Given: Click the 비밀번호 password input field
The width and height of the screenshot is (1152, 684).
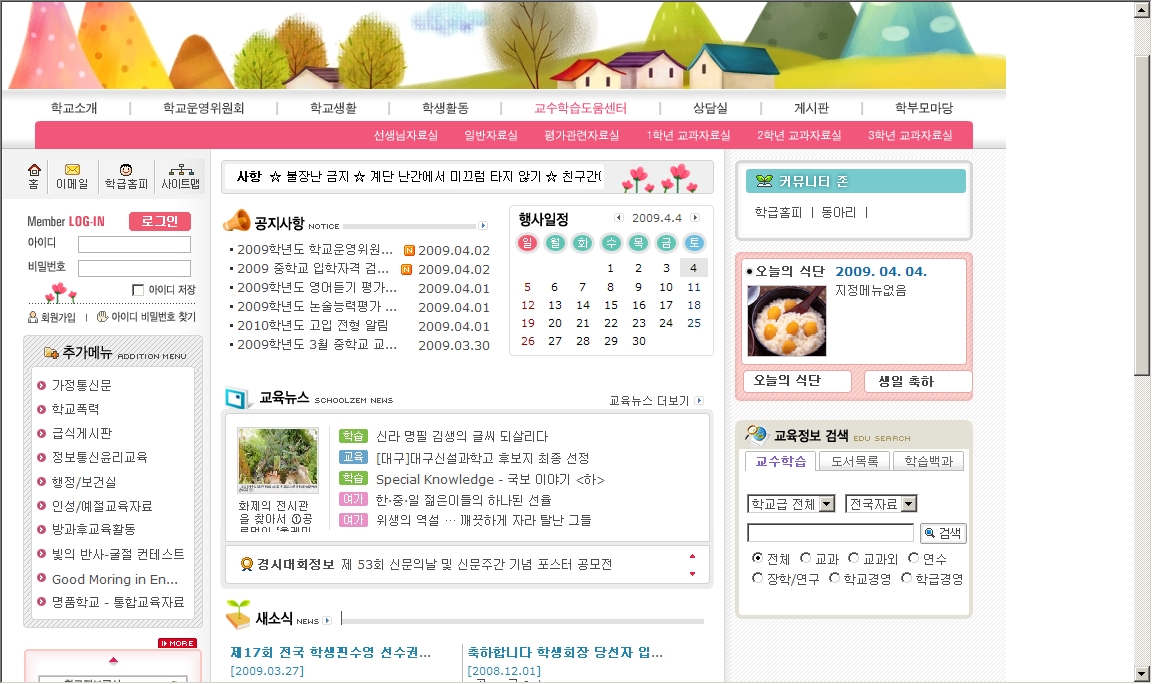Looking at the screenshot, I should click(x=134, y=268).
